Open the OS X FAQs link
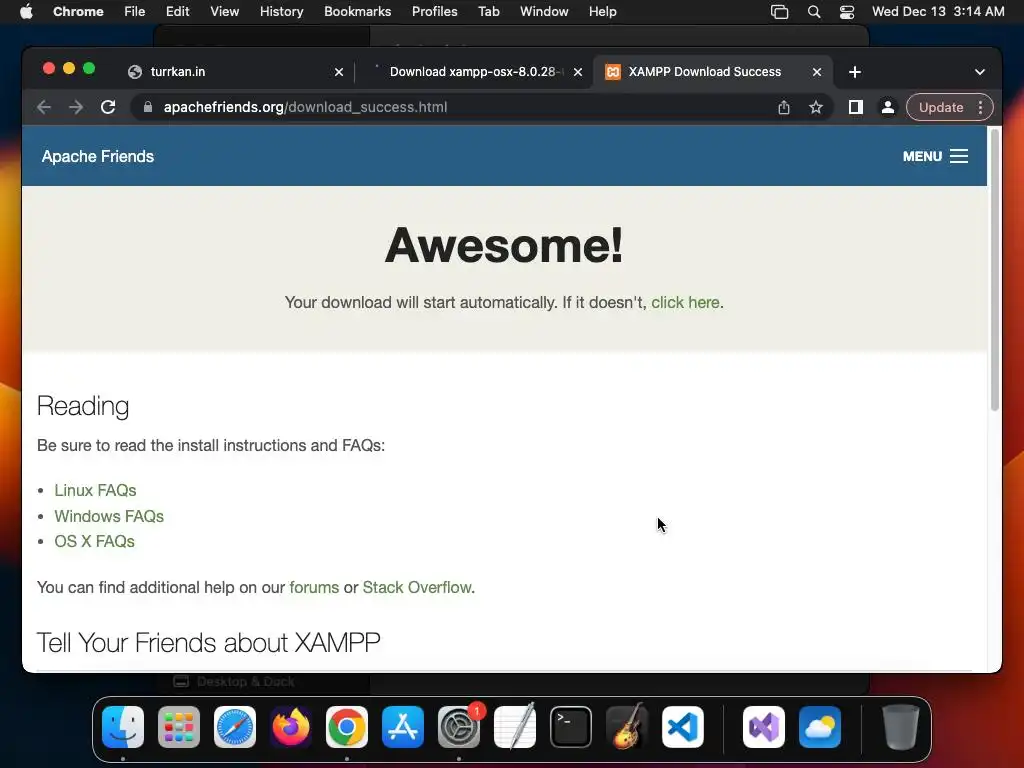Viewport: 1024px width, 768px height. pyautogui.click(x=95, y=541)
